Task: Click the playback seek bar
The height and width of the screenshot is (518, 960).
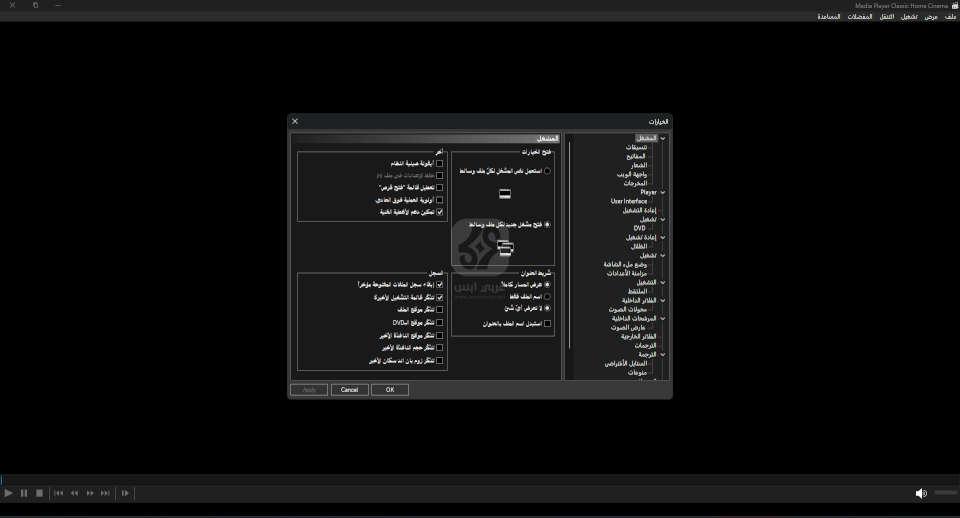Action: point(480,480)
